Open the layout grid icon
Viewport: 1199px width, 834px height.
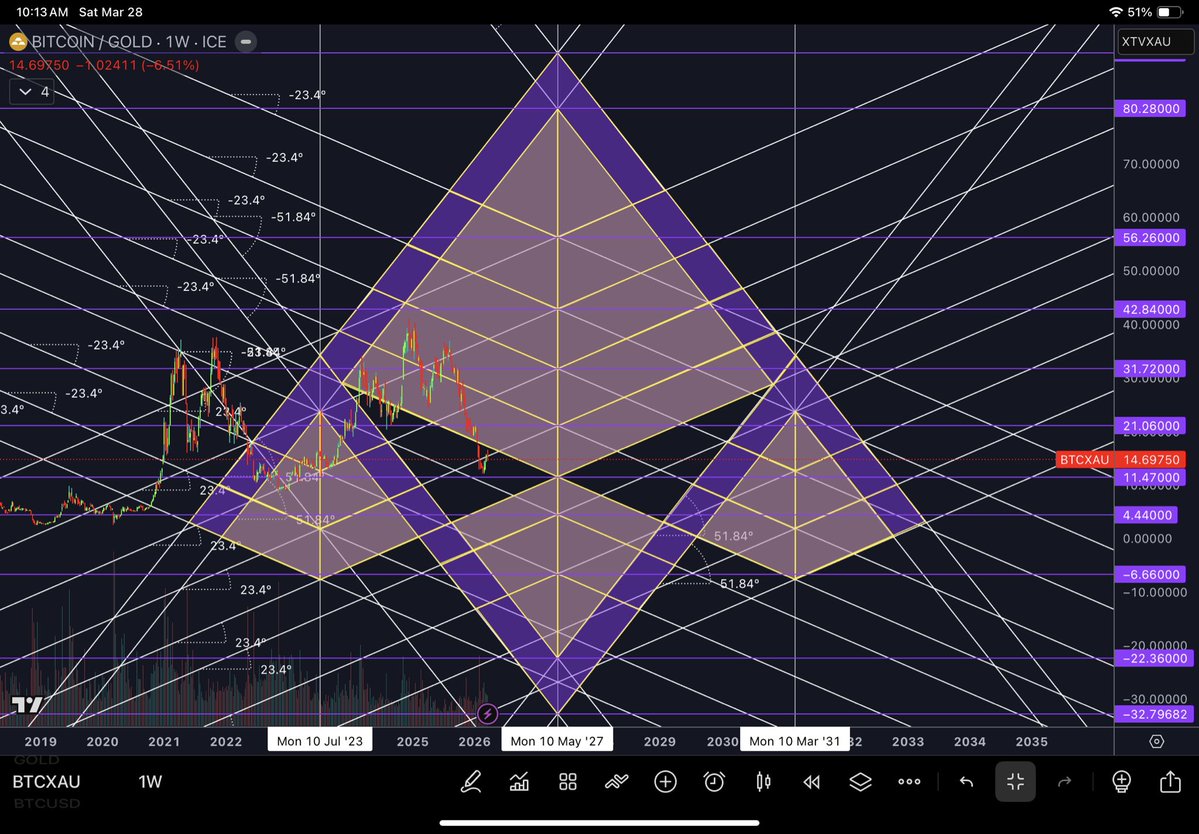point(567,781)
